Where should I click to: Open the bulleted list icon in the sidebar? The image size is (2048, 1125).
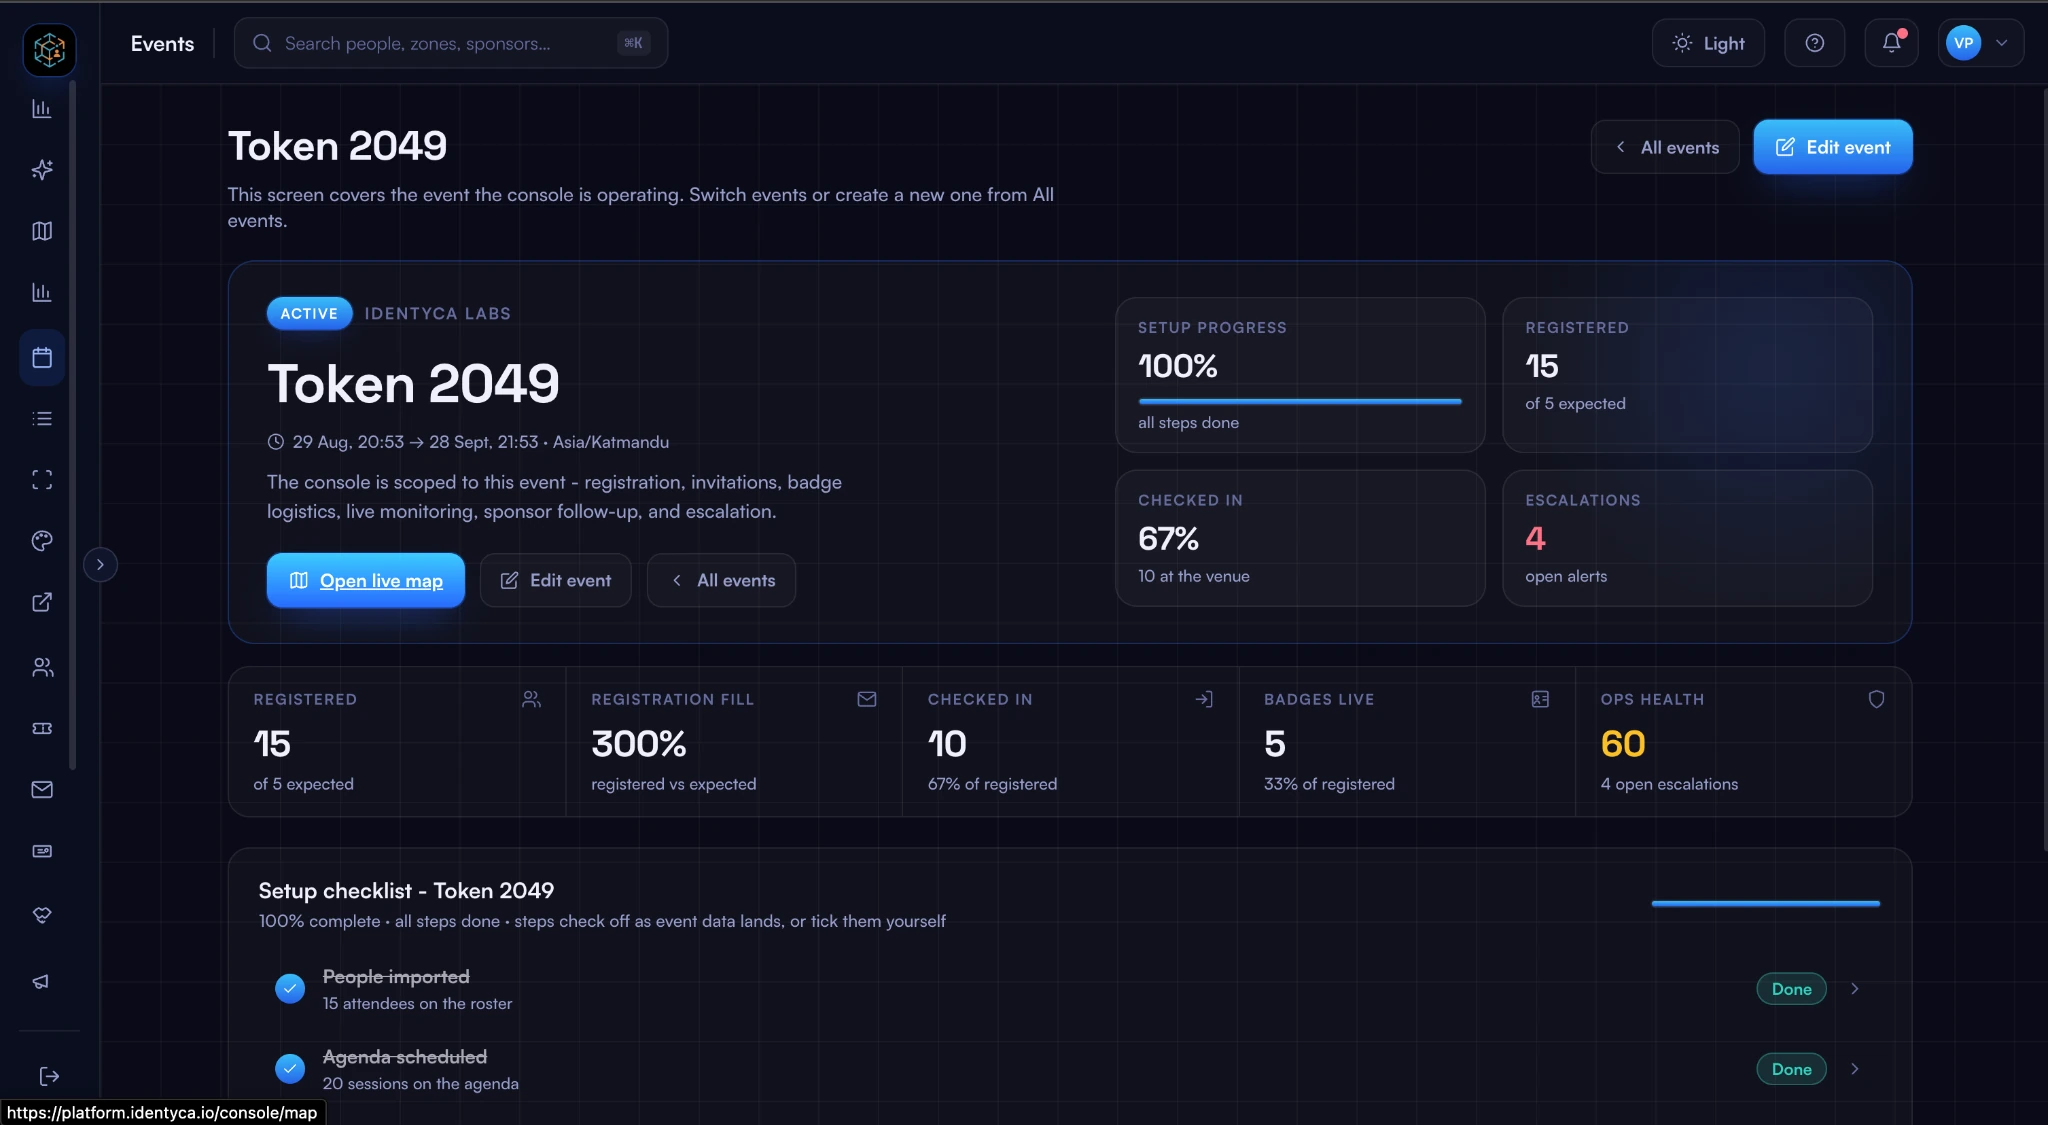coord(42,419)
